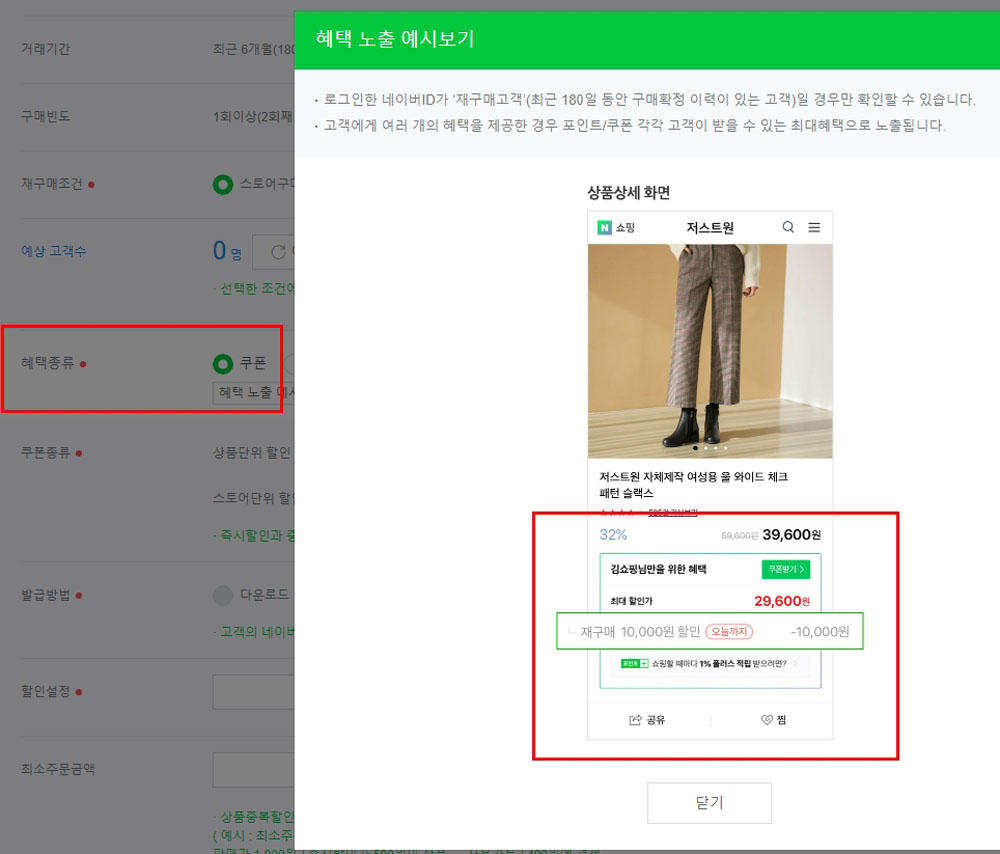Click the 재구매 10,000원 할인 row
Image resolution: width=1000 pixels, height=854 pixels.
tap(710, 631)
